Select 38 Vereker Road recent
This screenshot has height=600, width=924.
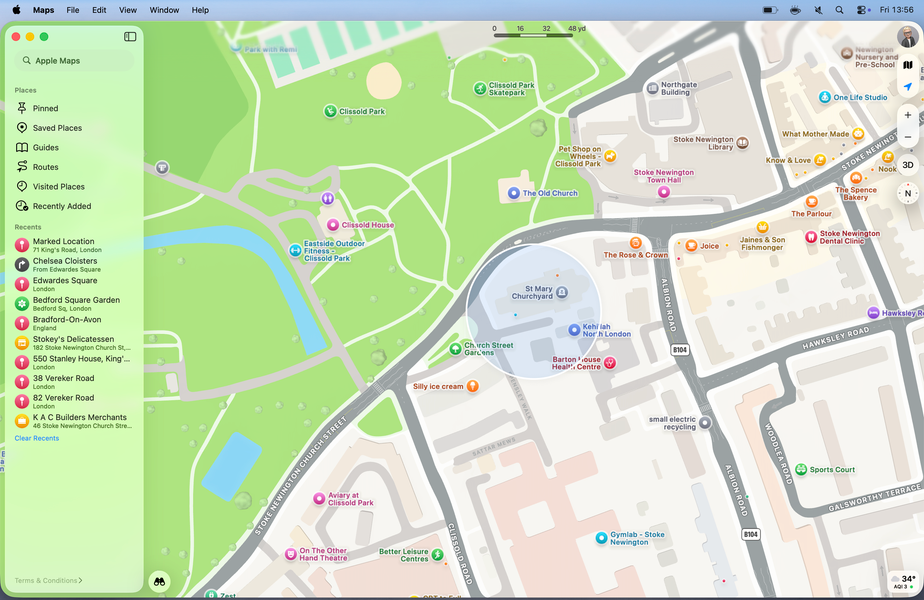(x=74, y=382)
